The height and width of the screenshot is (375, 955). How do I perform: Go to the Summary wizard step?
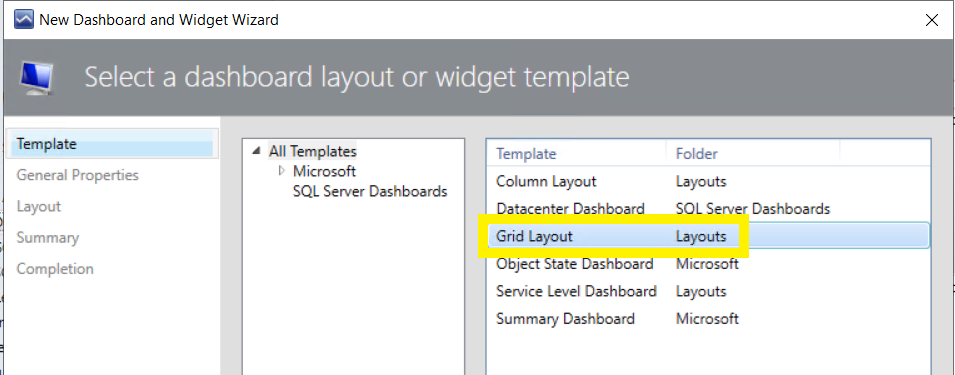coord(48,237)
